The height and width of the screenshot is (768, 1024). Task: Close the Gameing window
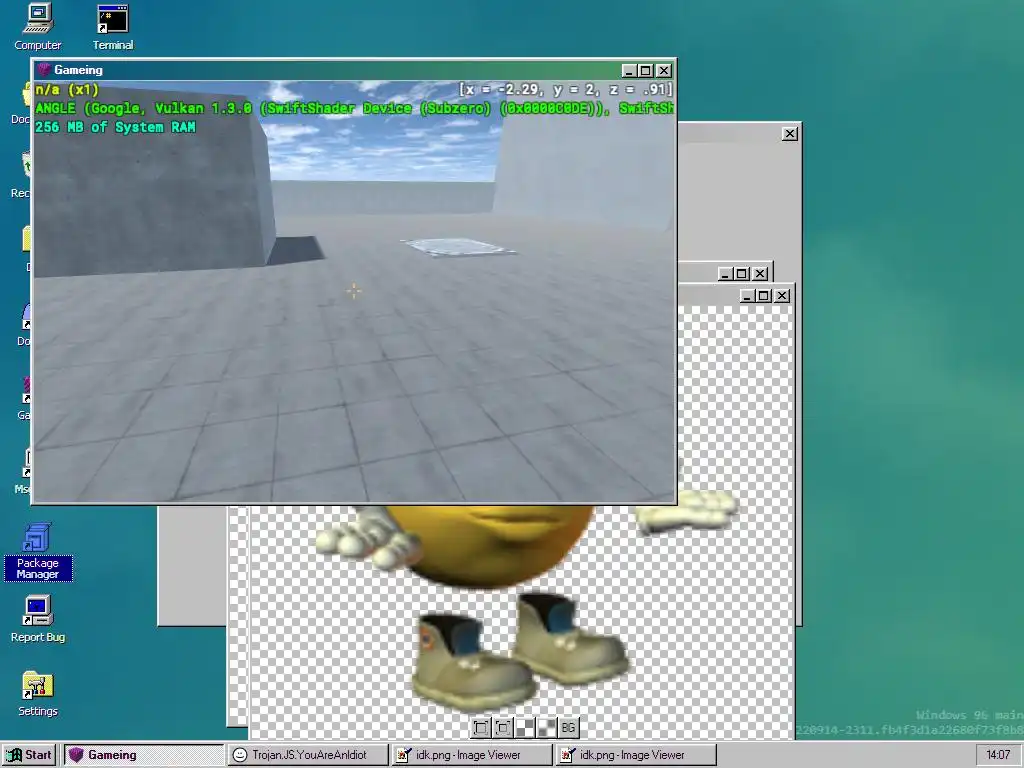click(x=664, y=71)
